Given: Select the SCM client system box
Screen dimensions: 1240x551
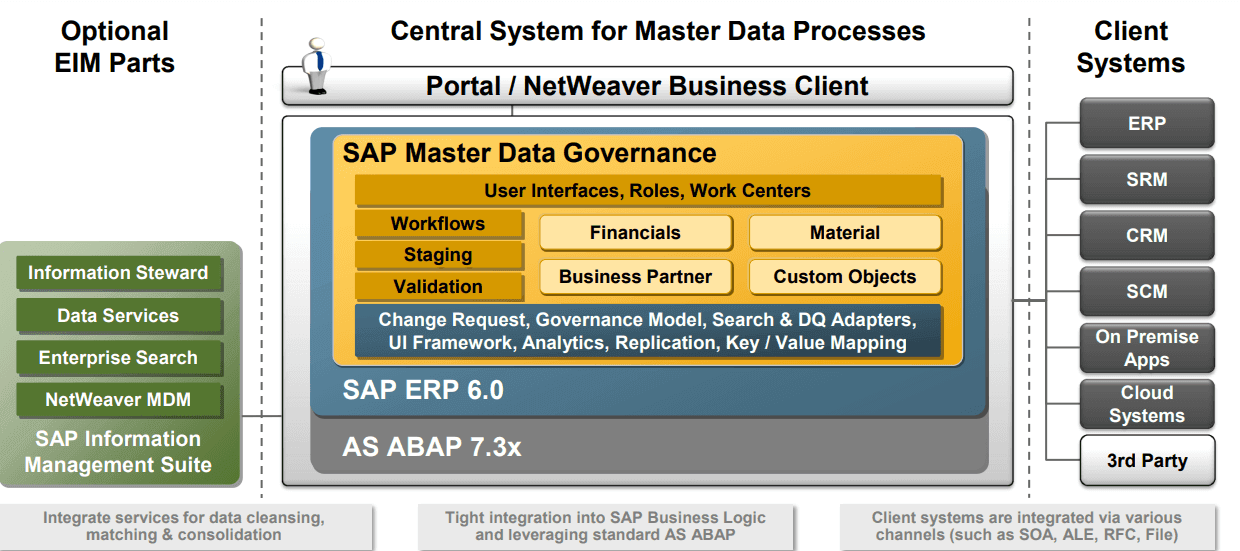Looking at the screenshot, I should tap(1146, 292).
